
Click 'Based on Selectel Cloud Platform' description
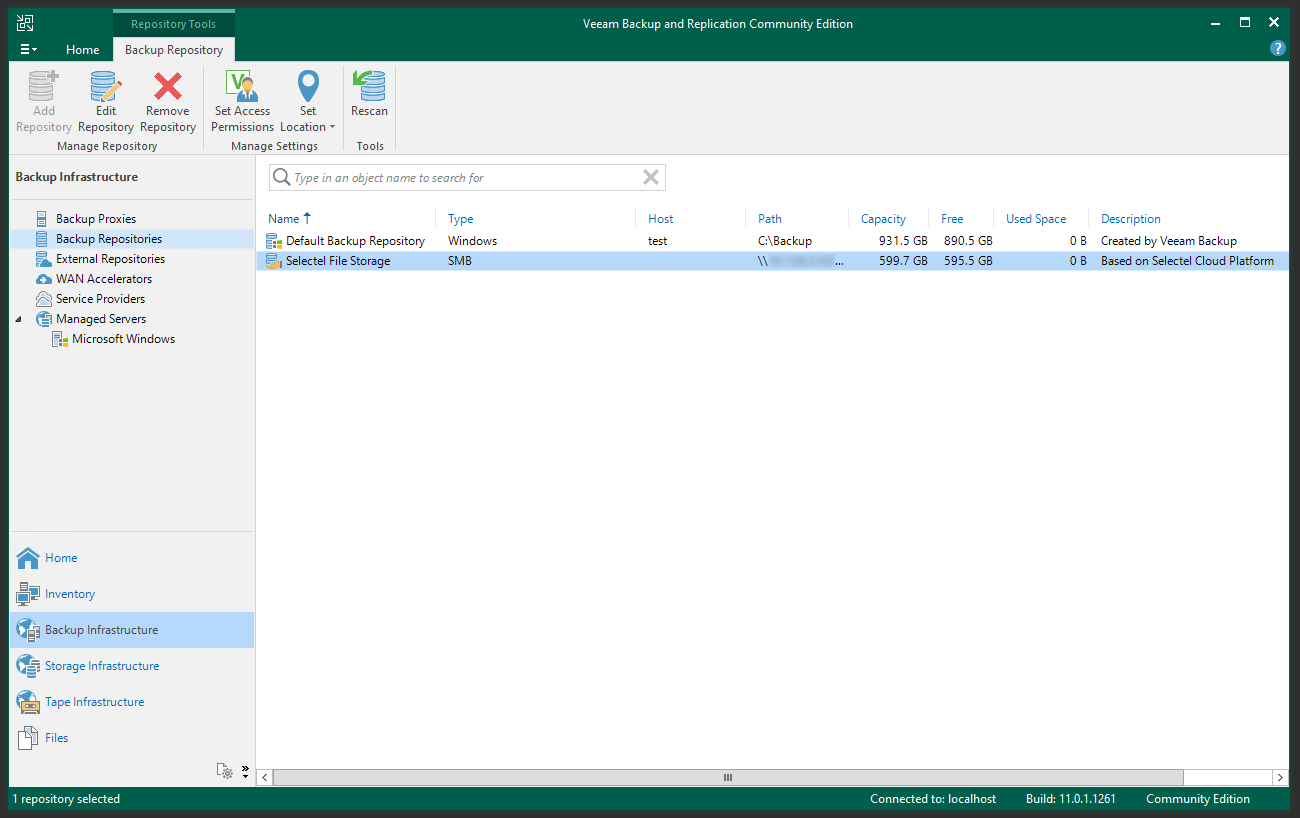point(1187,261)
